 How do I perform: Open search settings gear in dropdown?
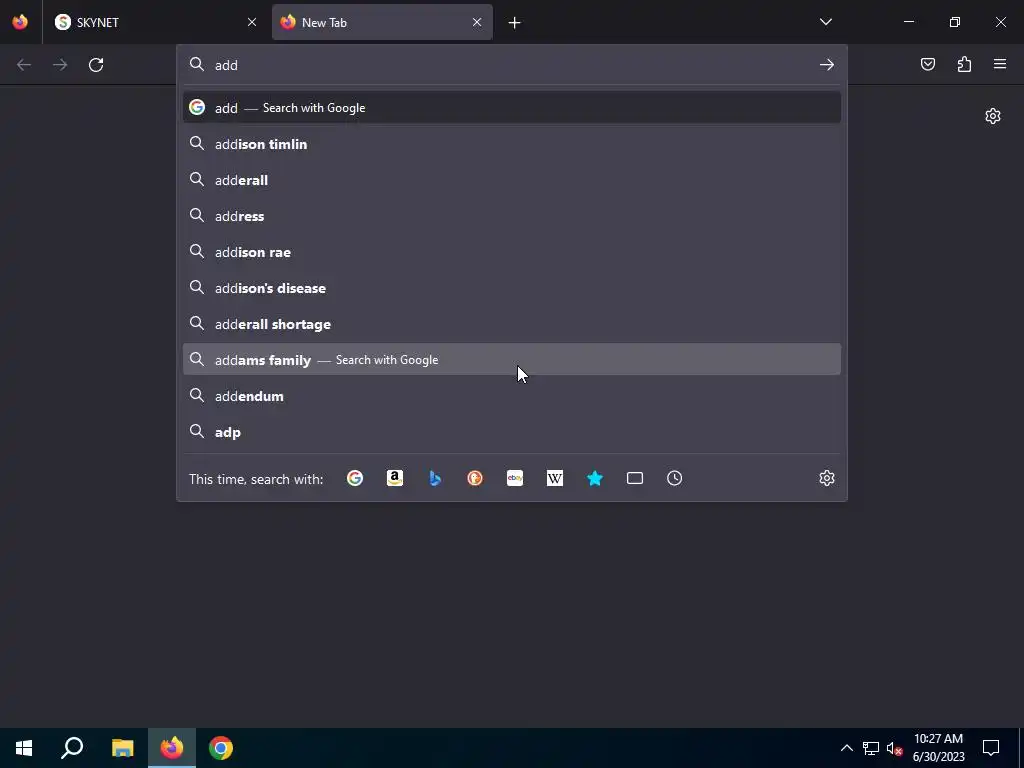(827, 478)
